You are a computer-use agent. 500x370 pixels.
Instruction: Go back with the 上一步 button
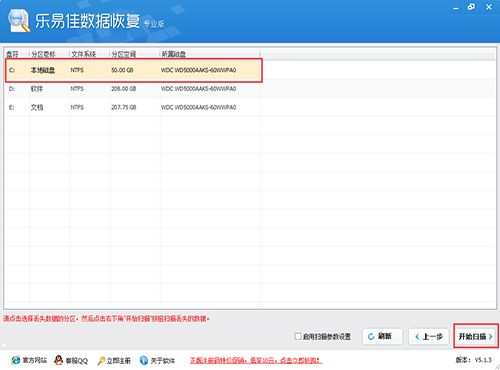click(x=429, y=337)
